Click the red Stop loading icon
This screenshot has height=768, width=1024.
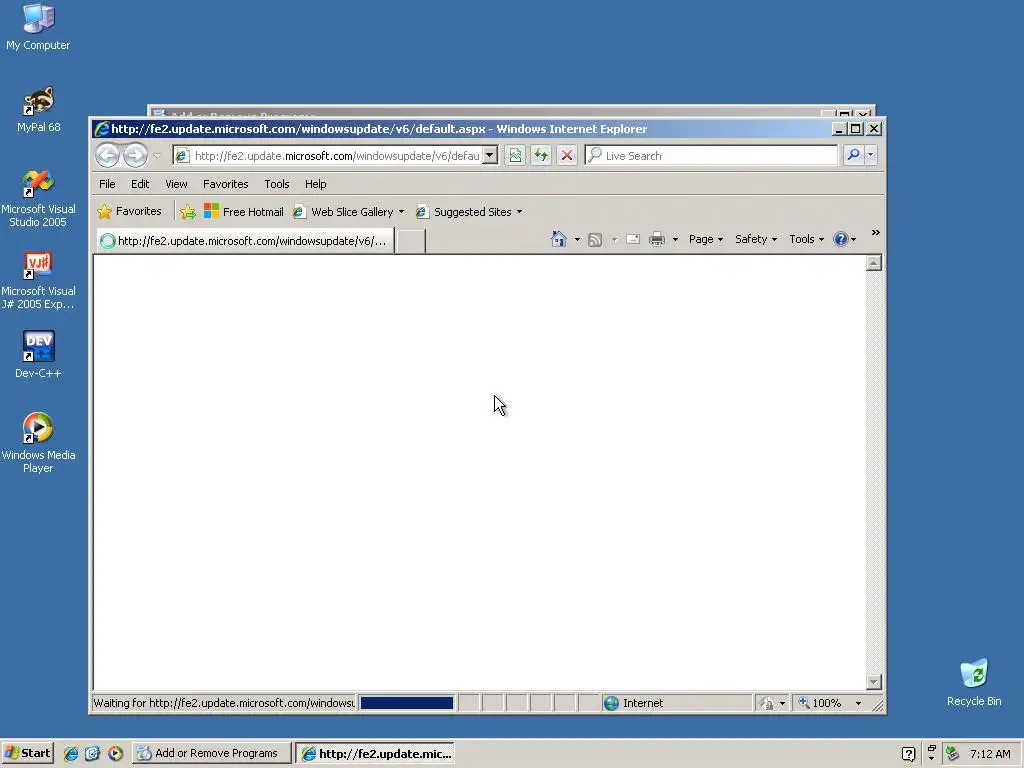(567, 155)
